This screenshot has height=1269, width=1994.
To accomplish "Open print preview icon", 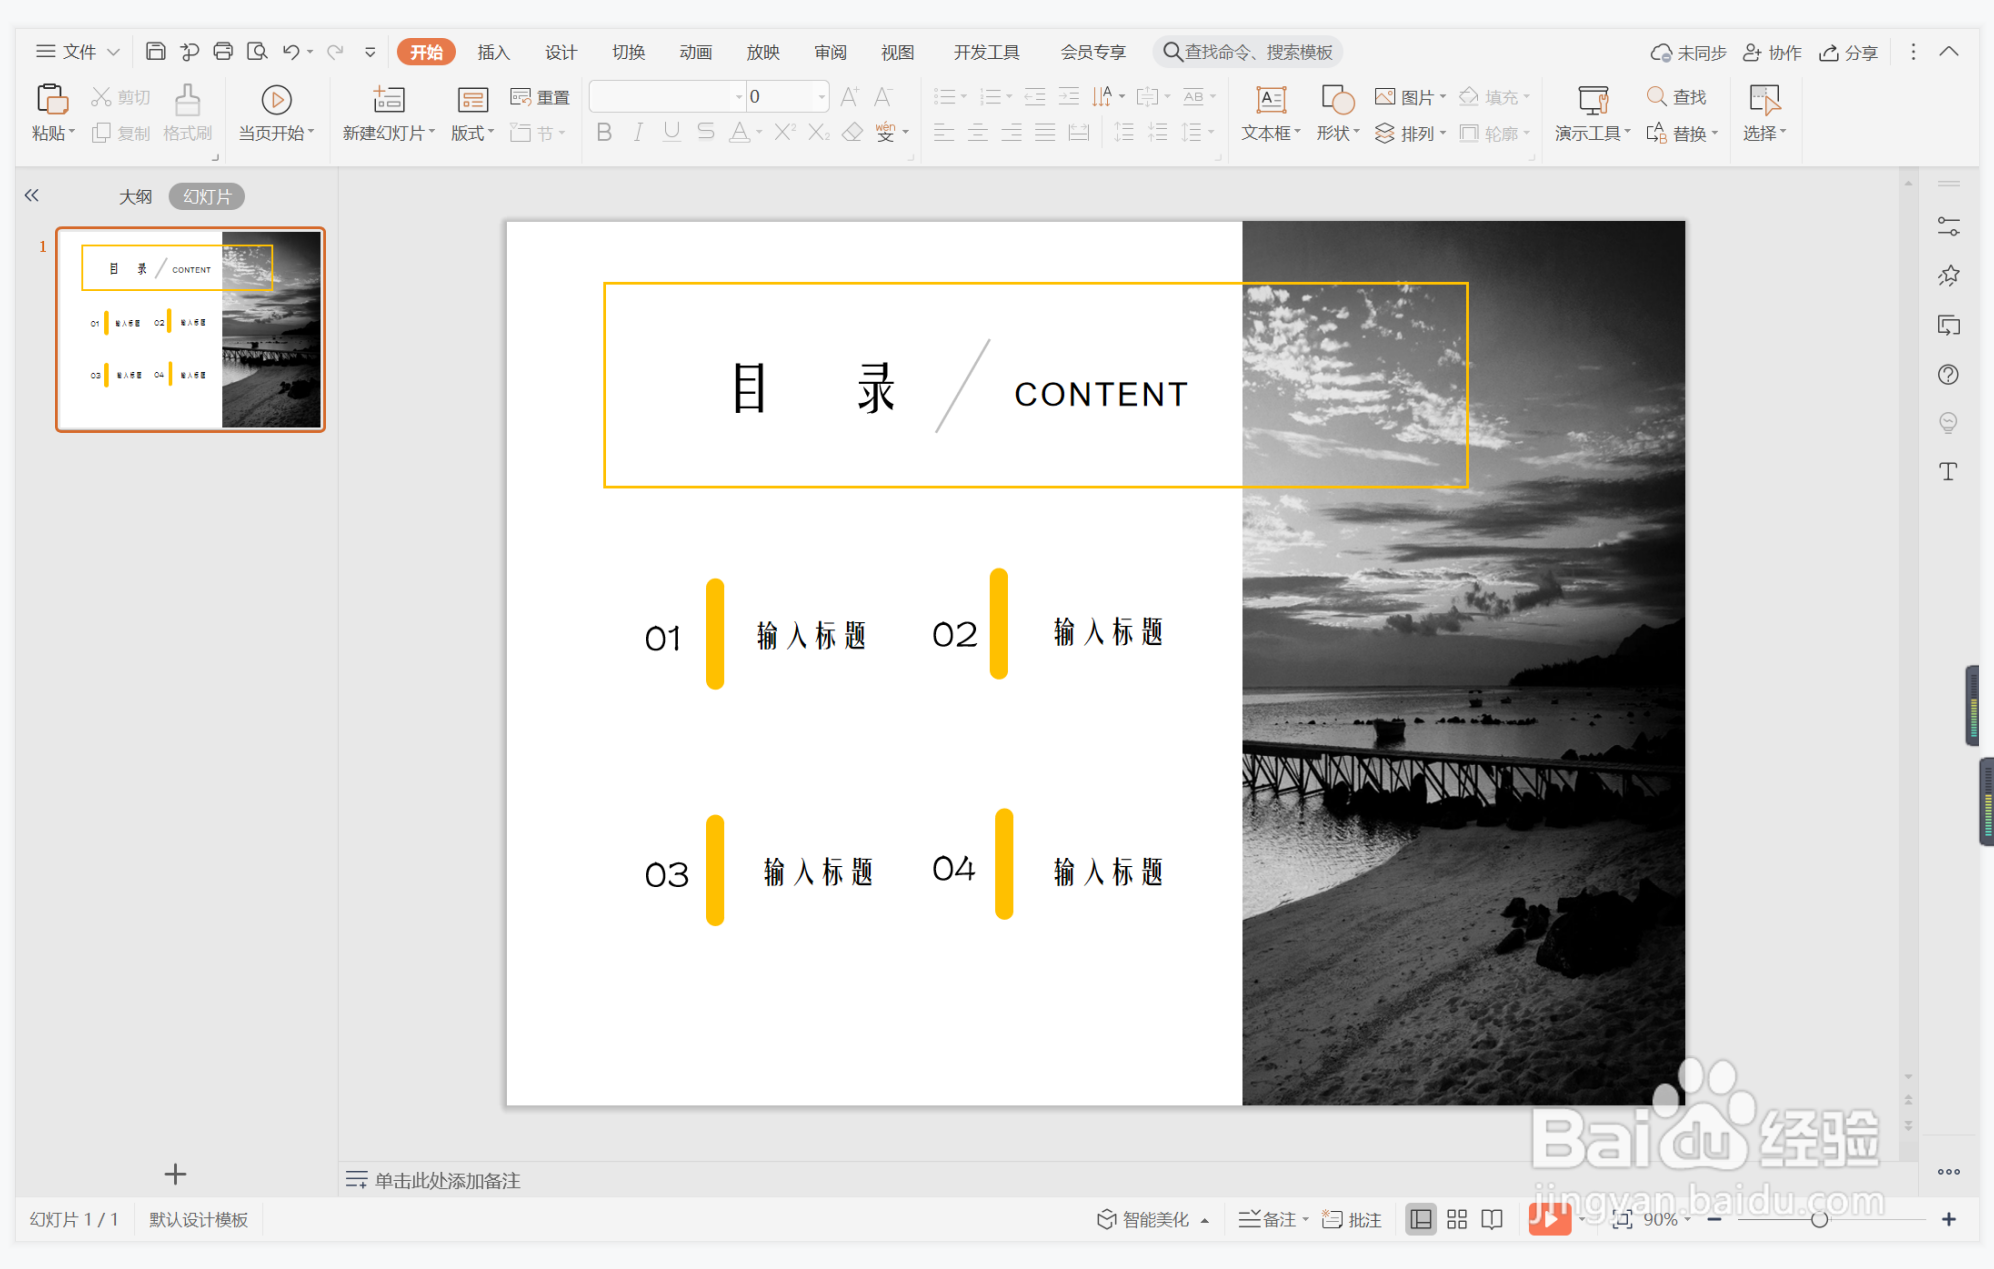I will click(x=257, y=51).
